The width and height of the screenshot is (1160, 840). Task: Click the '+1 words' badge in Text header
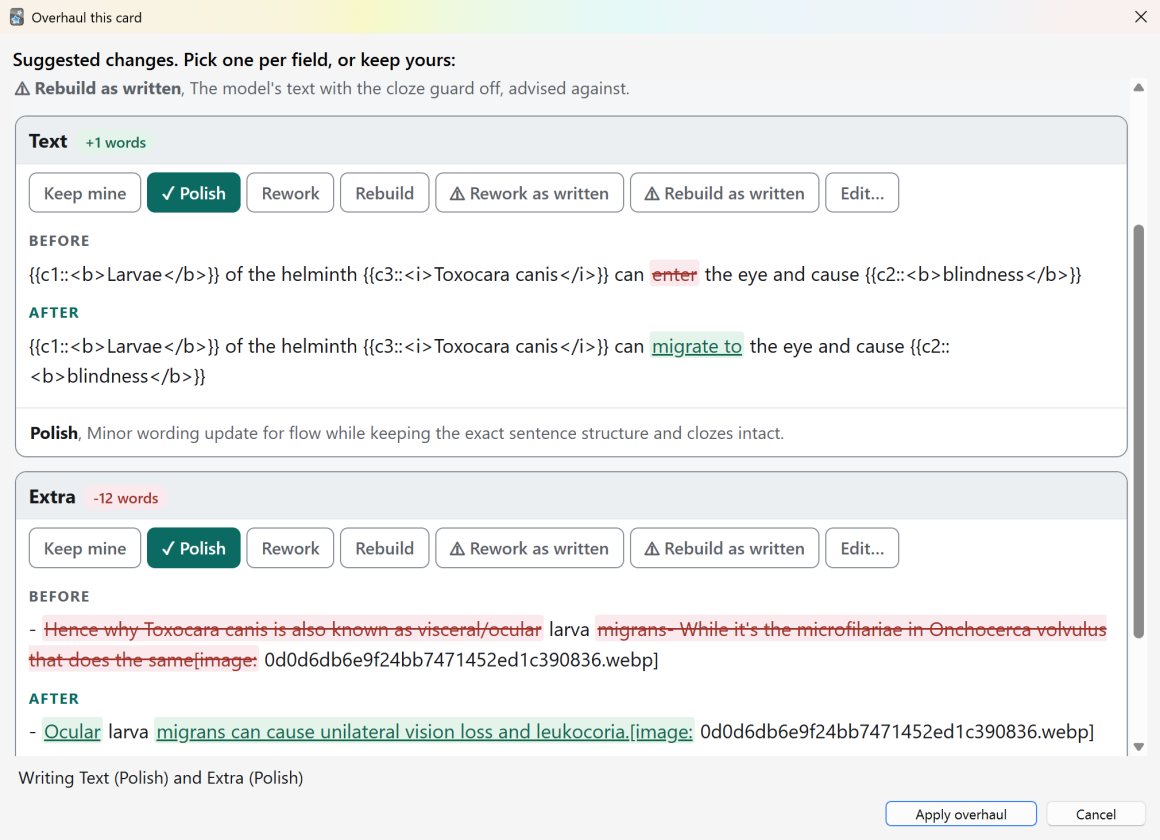[x=115, y=143]
